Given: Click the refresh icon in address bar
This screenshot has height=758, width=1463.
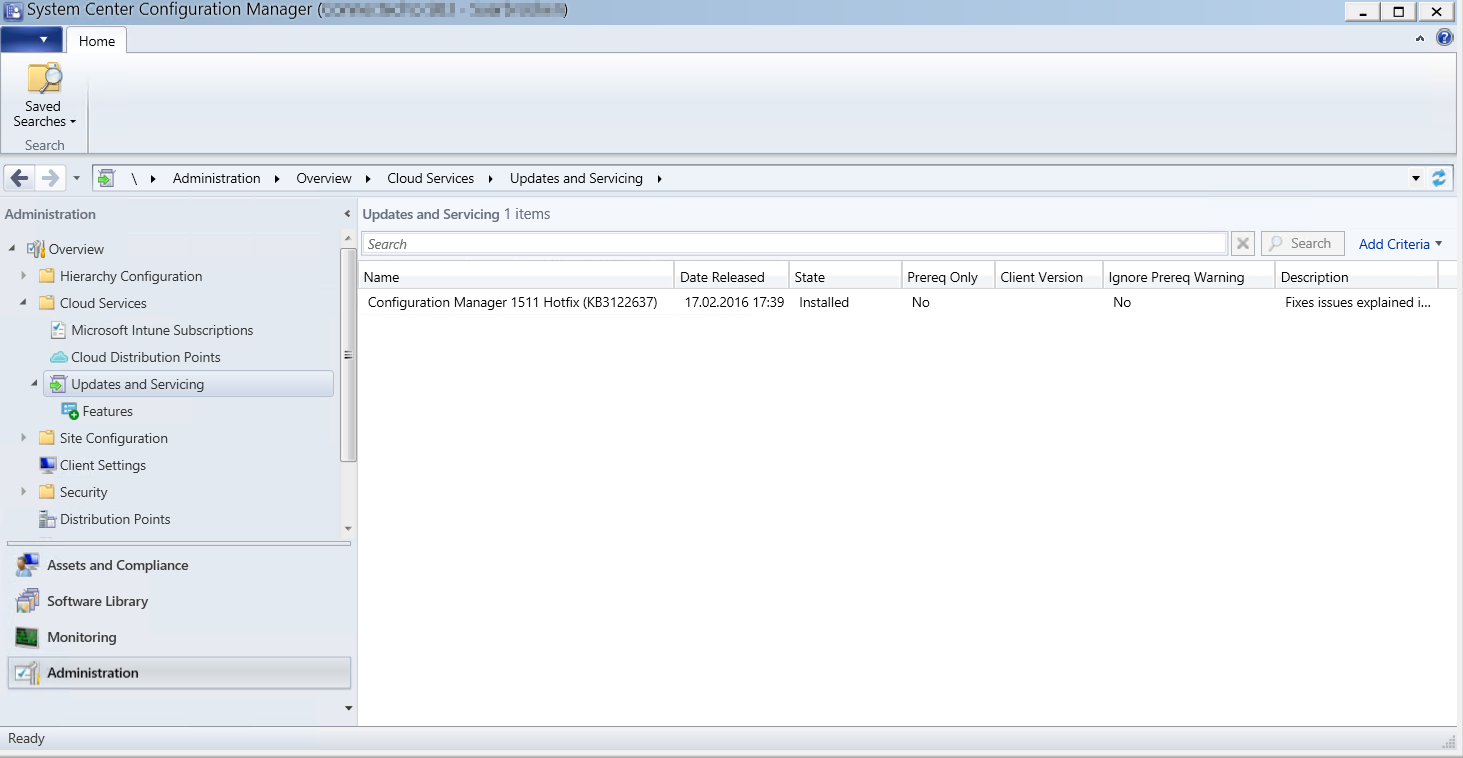Looking at the screenshot, I should click(1439, 178).
